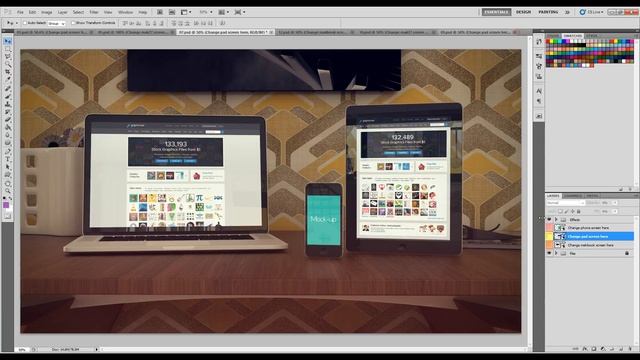
Task: Open the Window menu
Action: [125, 12]
